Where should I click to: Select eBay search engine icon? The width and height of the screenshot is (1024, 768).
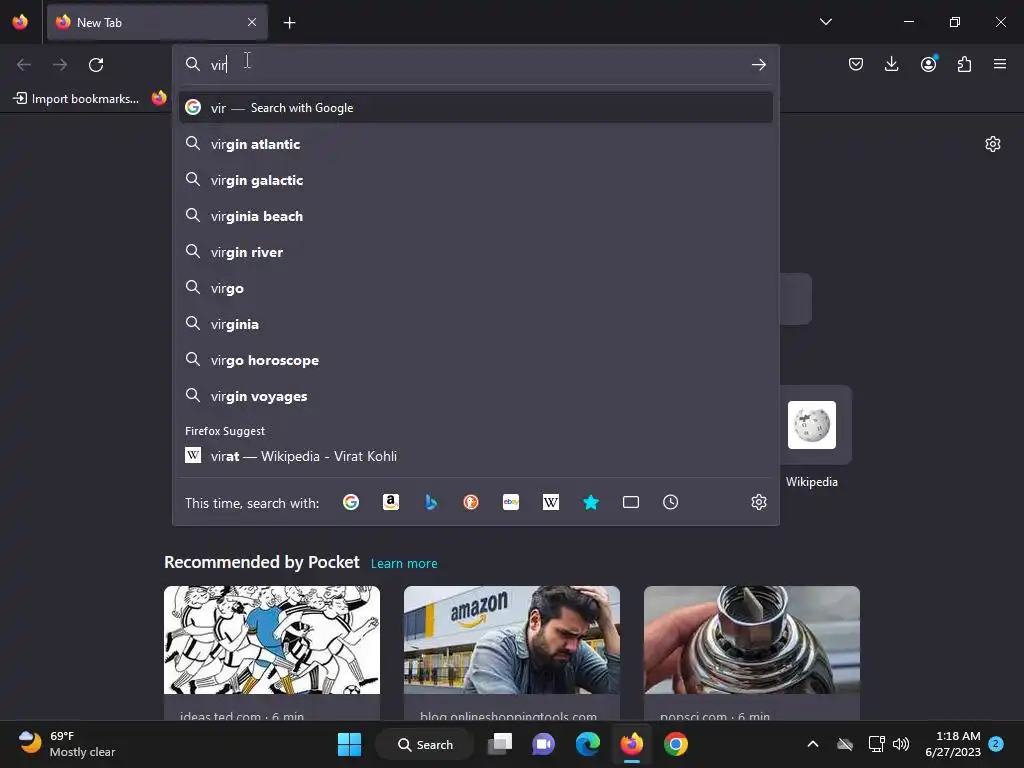pyautogui.click(x=511, y=502)
